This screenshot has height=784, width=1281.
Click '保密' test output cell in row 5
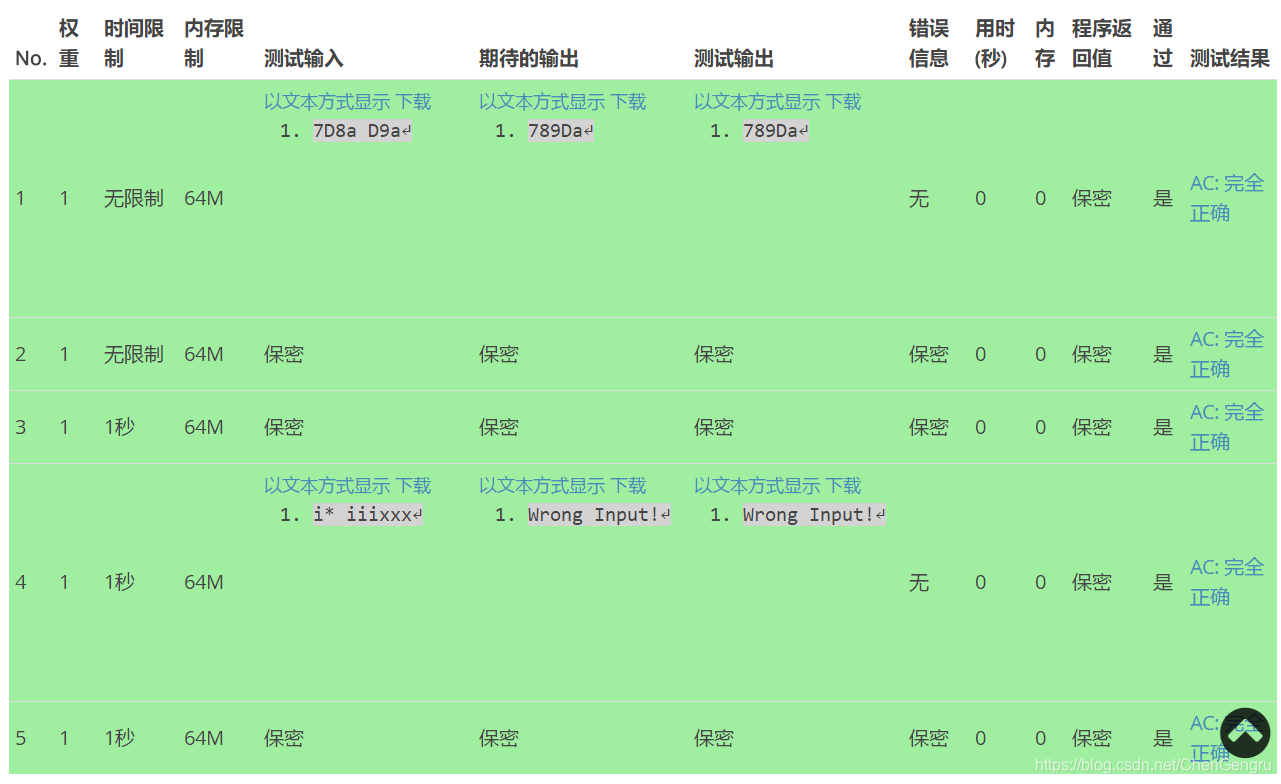[714, 739]
